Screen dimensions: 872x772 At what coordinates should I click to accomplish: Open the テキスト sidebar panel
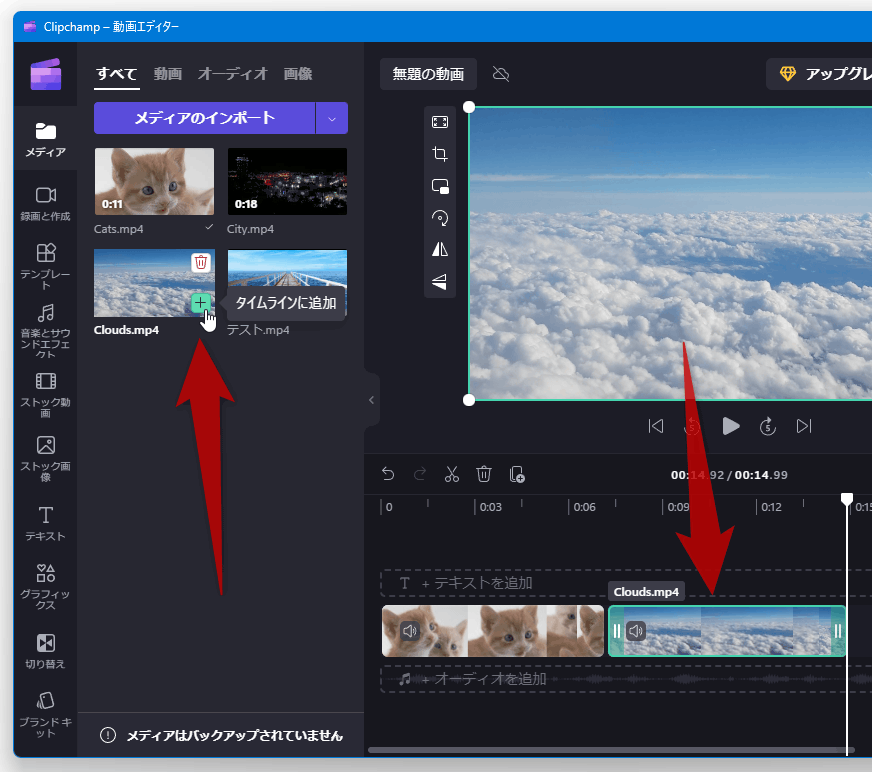[x=46, y=523]
